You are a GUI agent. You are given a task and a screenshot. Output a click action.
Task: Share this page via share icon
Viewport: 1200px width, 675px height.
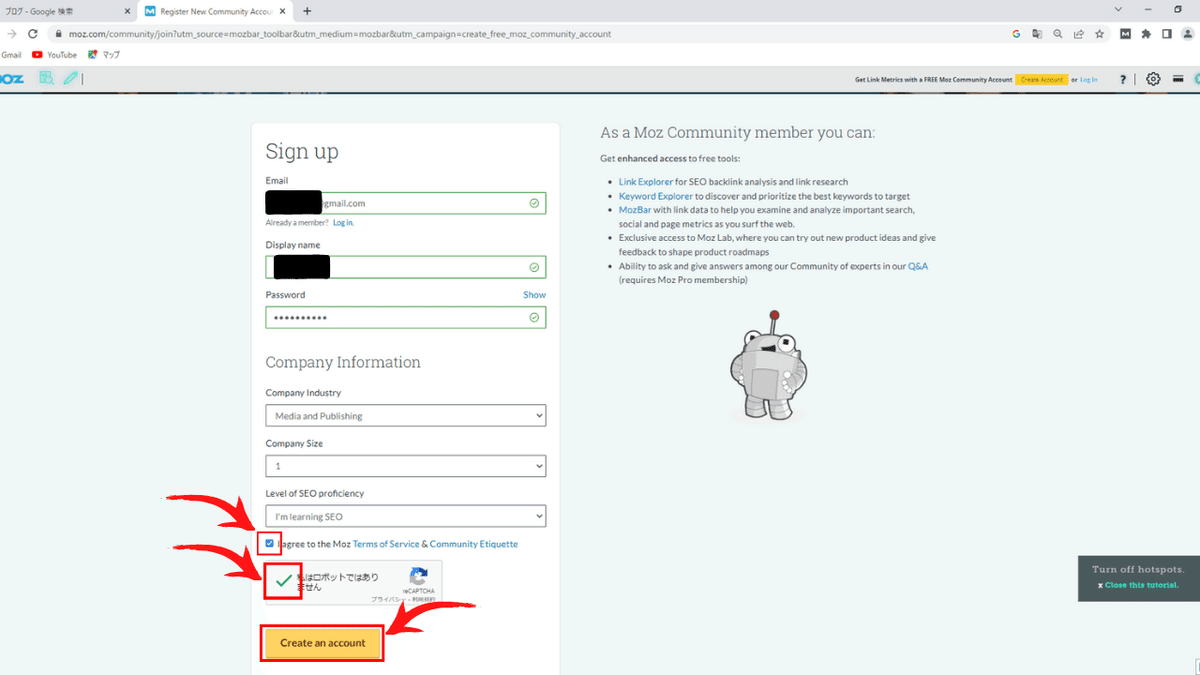[x=1079, y=33]
